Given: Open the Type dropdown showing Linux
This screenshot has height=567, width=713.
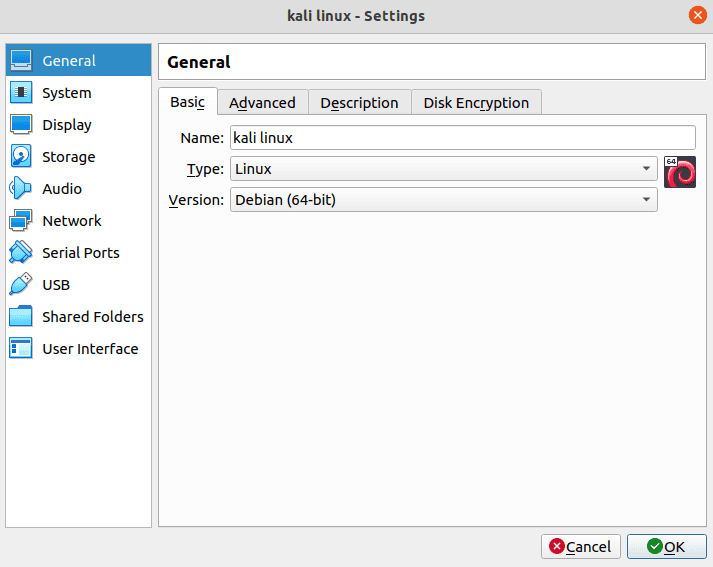Looking at the screenshot, I should [443, 169].
